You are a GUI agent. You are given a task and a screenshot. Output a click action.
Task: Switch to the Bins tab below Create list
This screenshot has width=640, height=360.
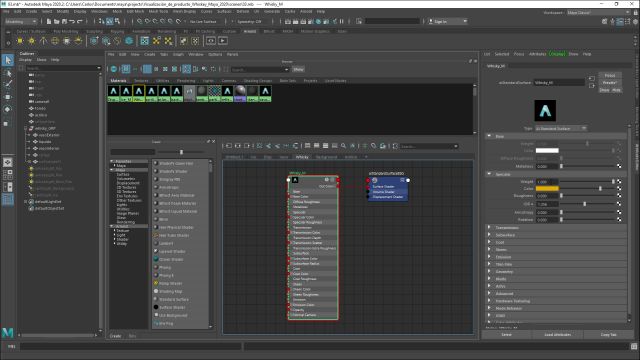(x=132, y=336)
